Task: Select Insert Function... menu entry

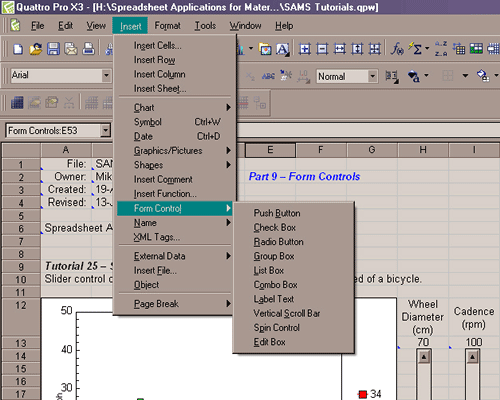Action: 174,193
